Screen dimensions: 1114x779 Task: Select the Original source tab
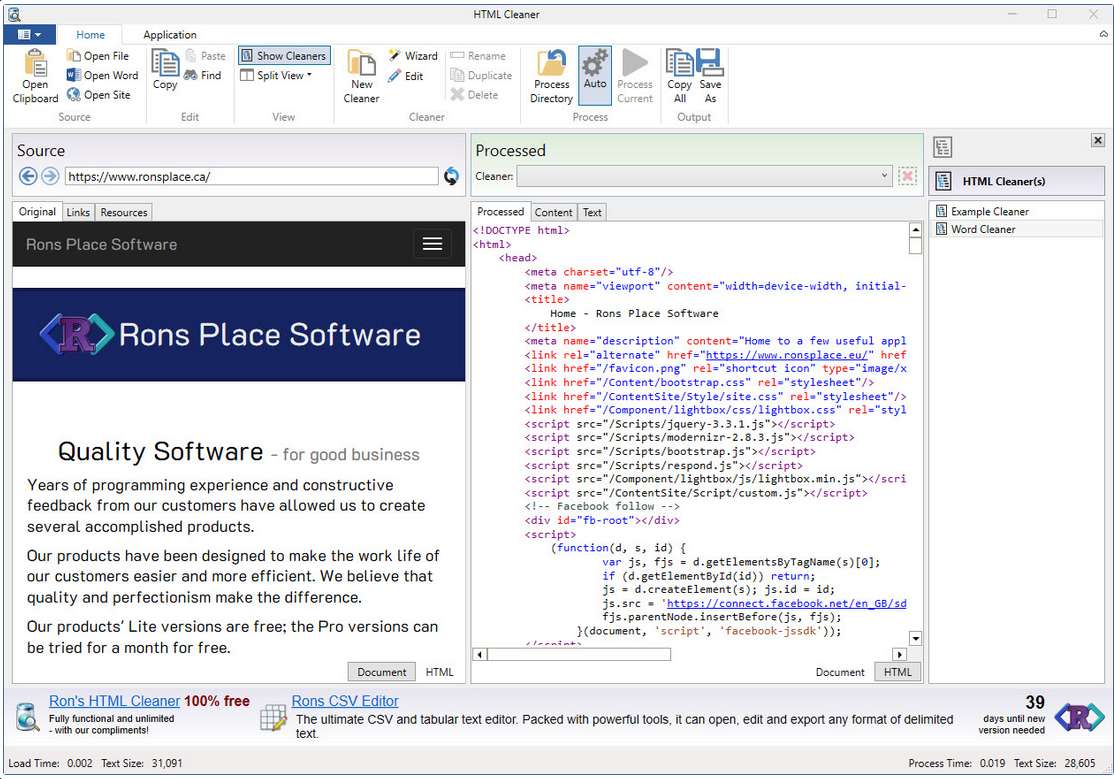click(37, 212)
